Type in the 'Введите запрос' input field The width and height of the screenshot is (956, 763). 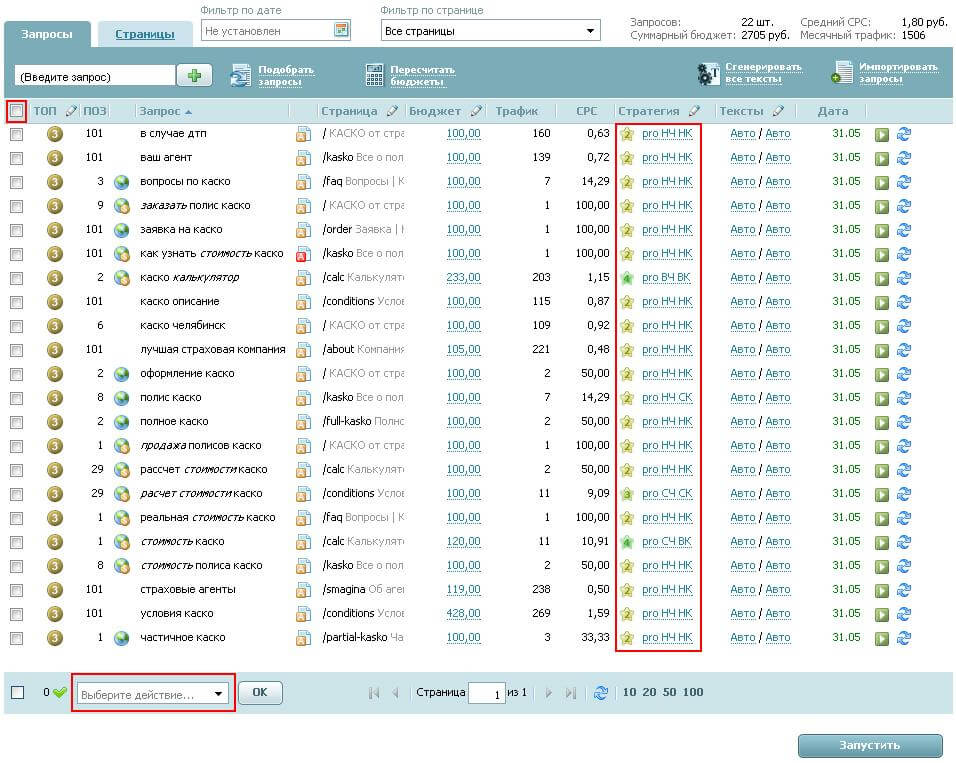tap(94, 76)
